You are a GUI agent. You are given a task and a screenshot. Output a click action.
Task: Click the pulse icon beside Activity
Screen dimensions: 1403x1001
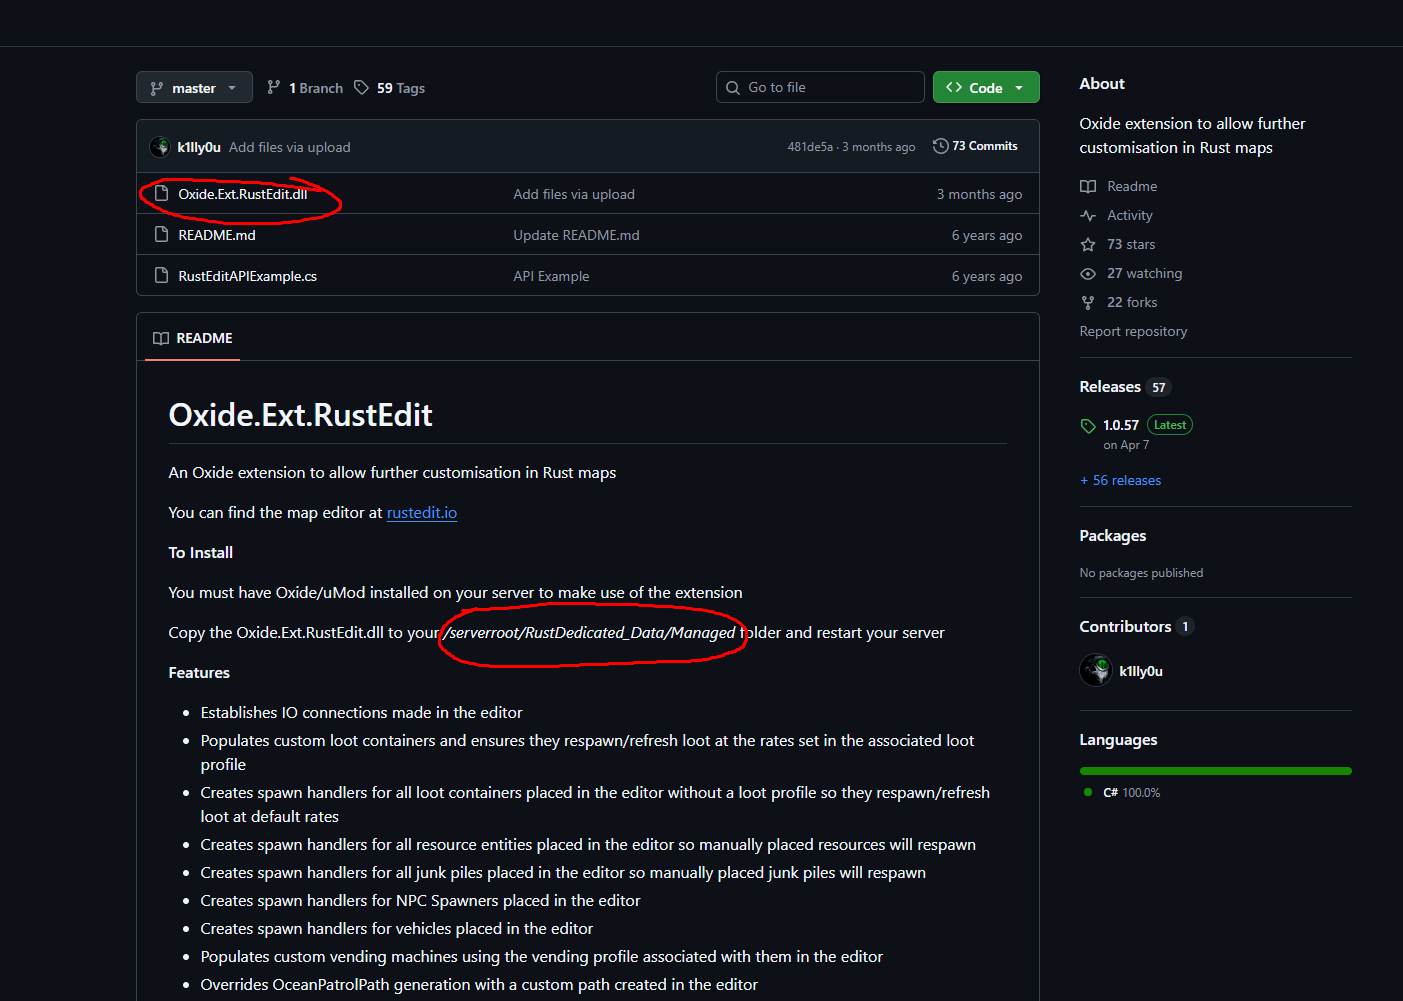coord(1088,215)
